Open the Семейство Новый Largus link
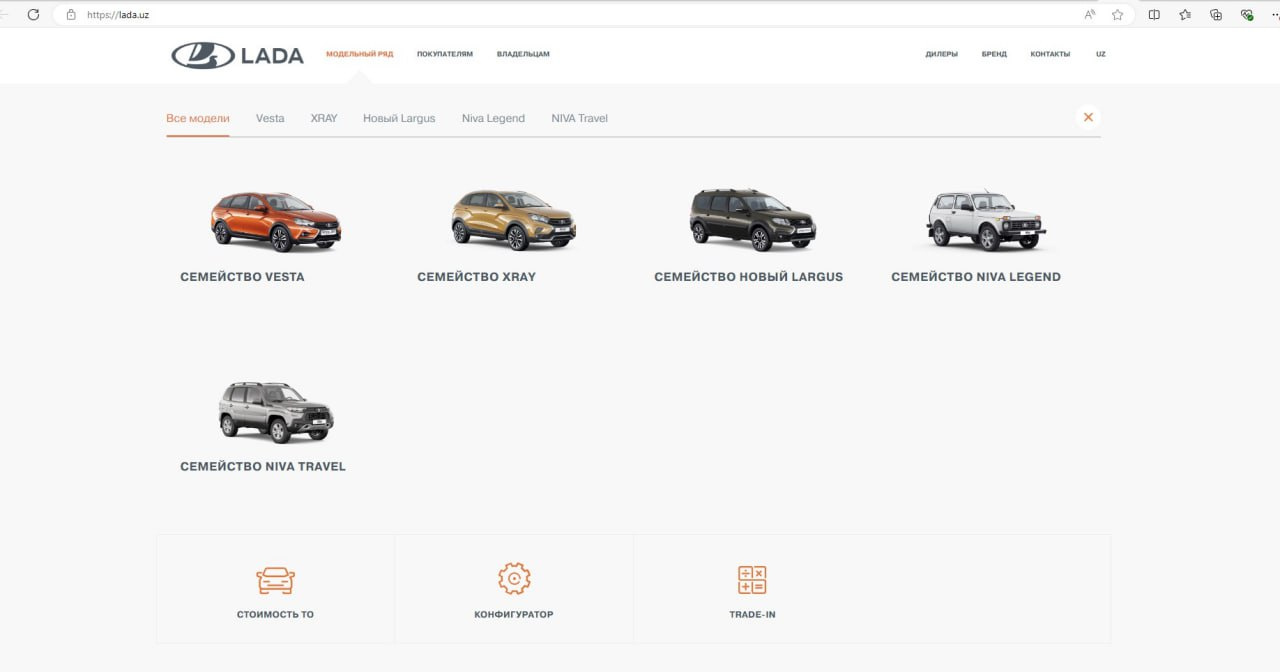This screenshot has height=672, width=1280. point(748,277)
